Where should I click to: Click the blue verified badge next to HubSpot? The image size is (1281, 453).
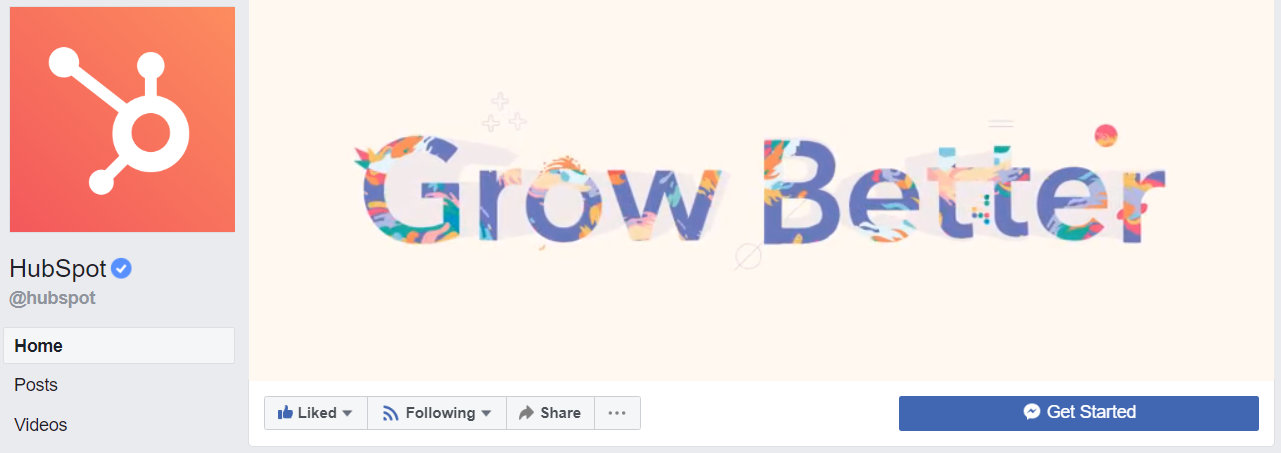click(122, 268)
